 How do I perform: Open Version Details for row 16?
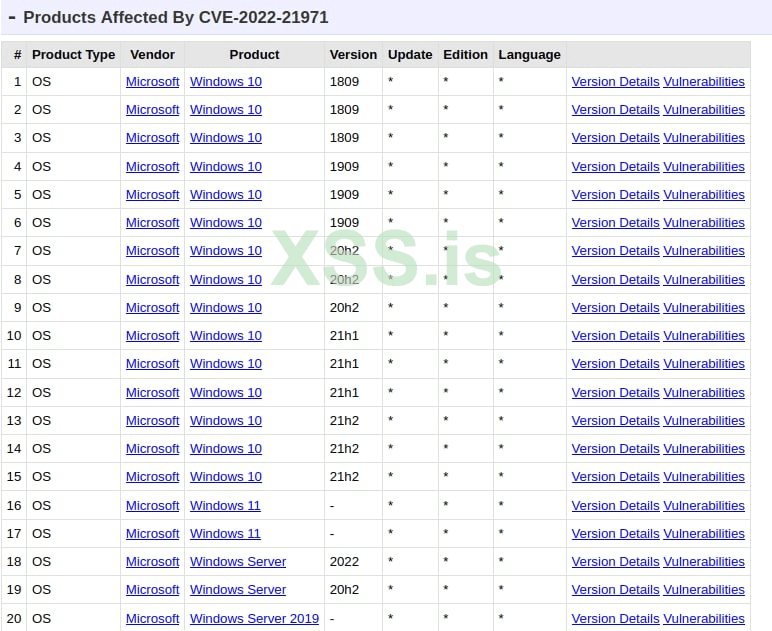point(615,506)
